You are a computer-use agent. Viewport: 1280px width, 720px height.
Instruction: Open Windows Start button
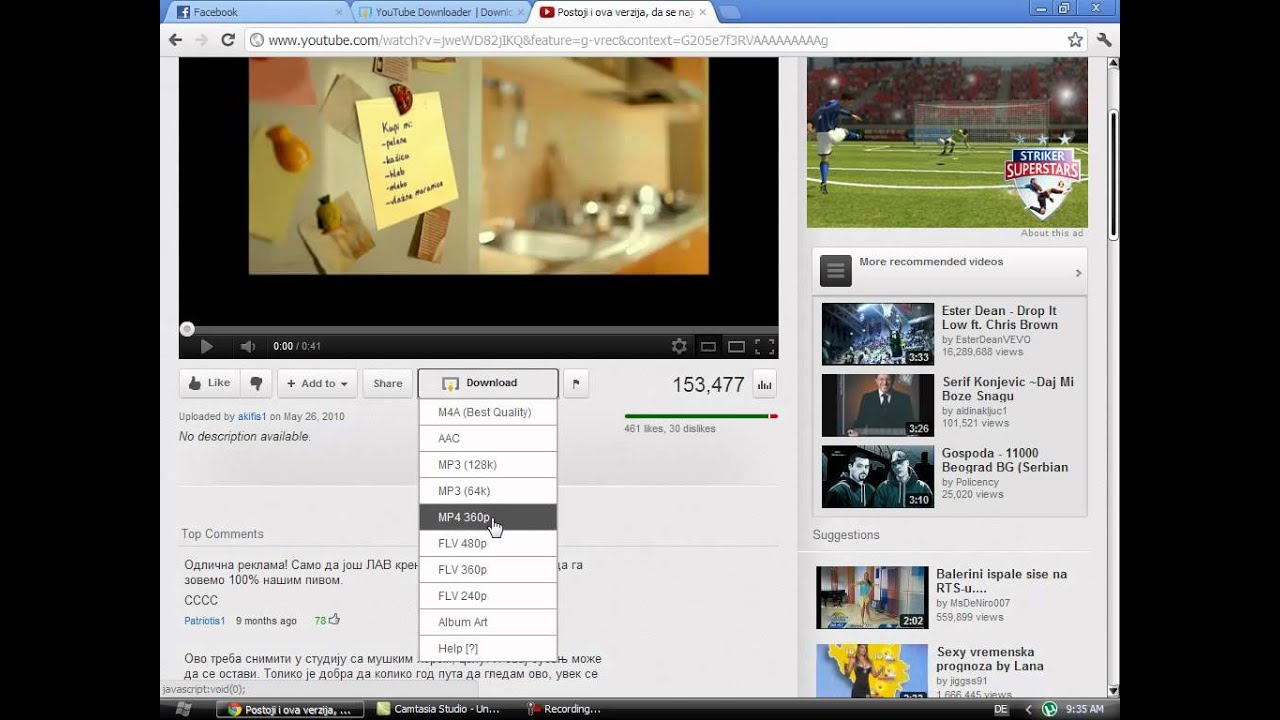[184, 708]
